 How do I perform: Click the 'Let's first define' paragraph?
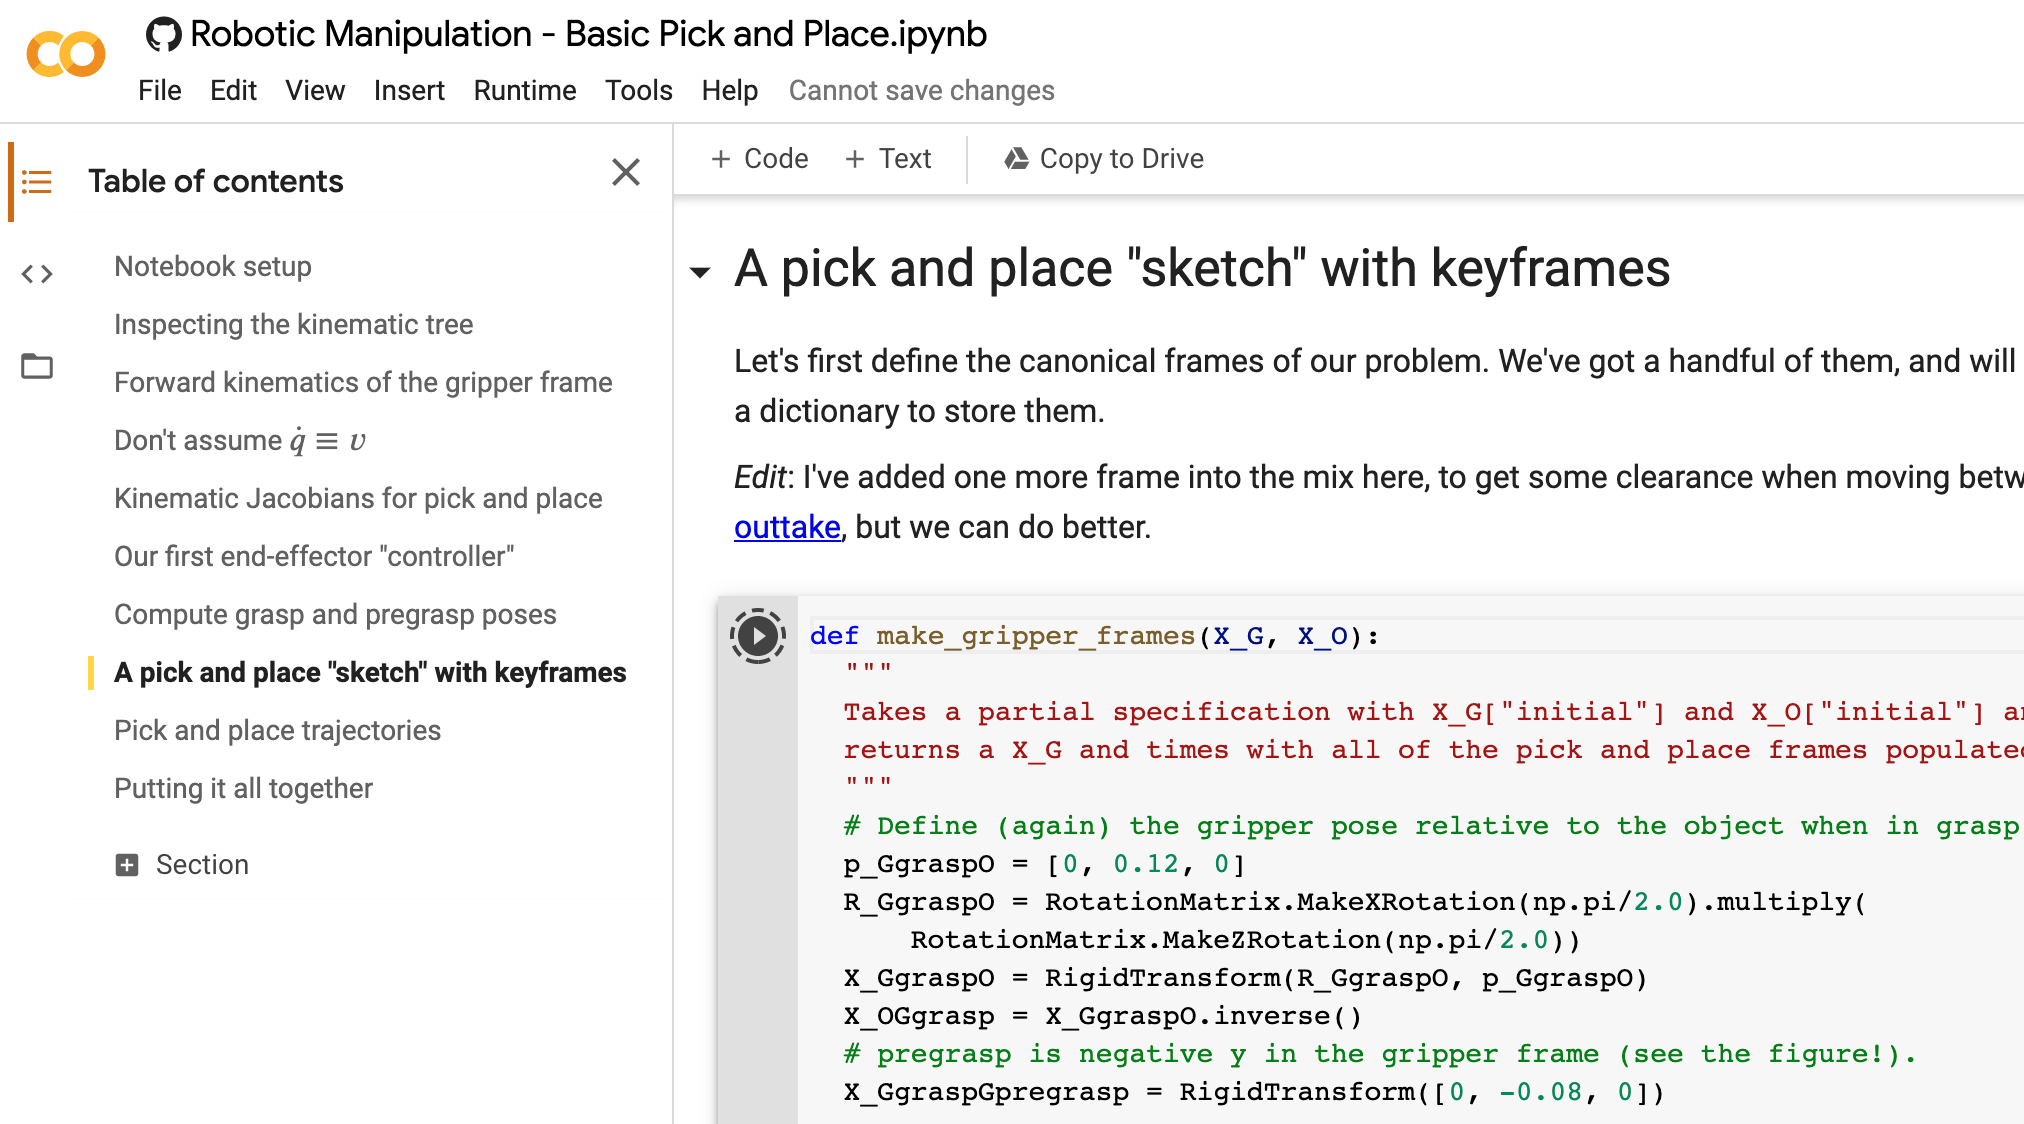(x=1375, y=386)
